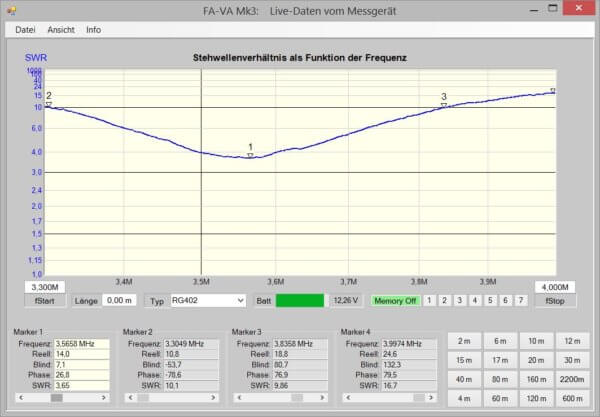600x417 pixels.
Task: Click the fStart button
Action: (45, 301)
